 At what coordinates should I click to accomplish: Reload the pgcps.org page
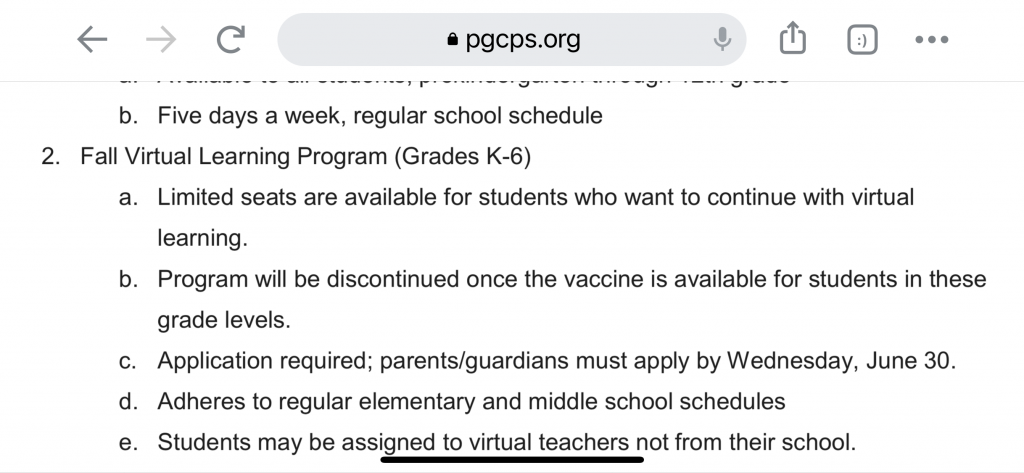[231, 39]
